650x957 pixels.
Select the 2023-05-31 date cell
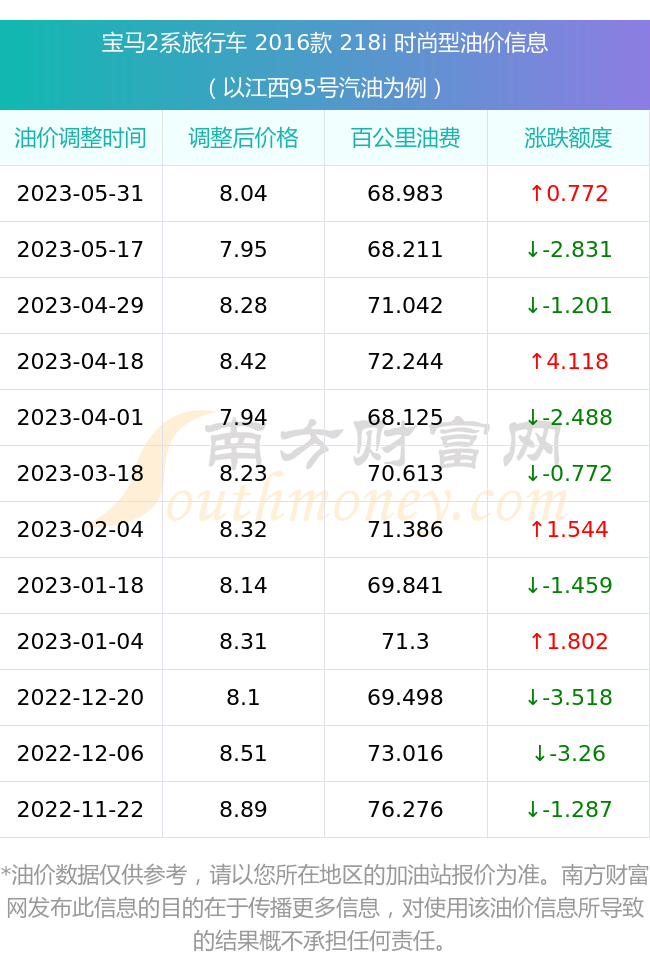(x=81, y=193)
